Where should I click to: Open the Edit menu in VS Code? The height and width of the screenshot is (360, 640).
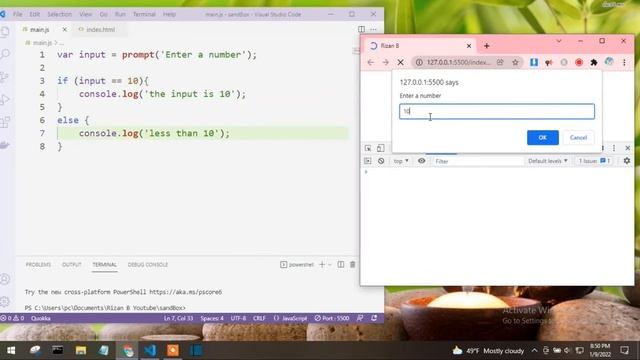pyautogui.click(x=35, y=14)
